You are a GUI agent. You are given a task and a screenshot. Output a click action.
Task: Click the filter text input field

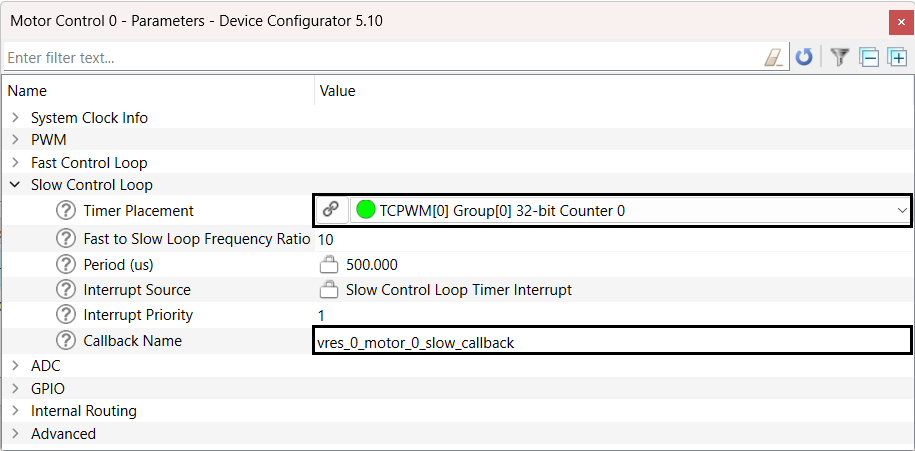pyautogui.click(x=382, y=58)
